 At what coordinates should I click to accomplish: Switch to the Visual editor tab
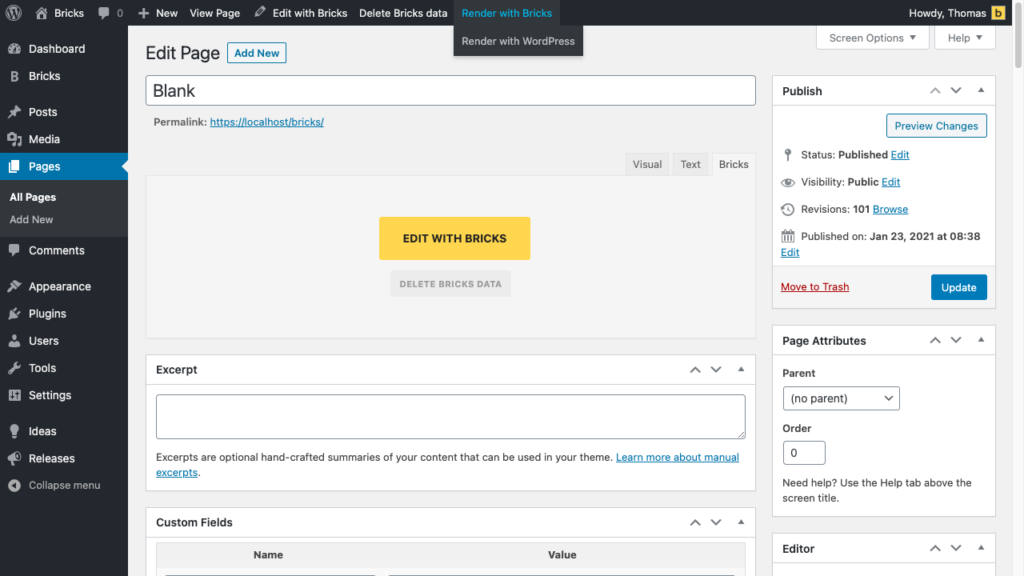(x=647, y=164)
